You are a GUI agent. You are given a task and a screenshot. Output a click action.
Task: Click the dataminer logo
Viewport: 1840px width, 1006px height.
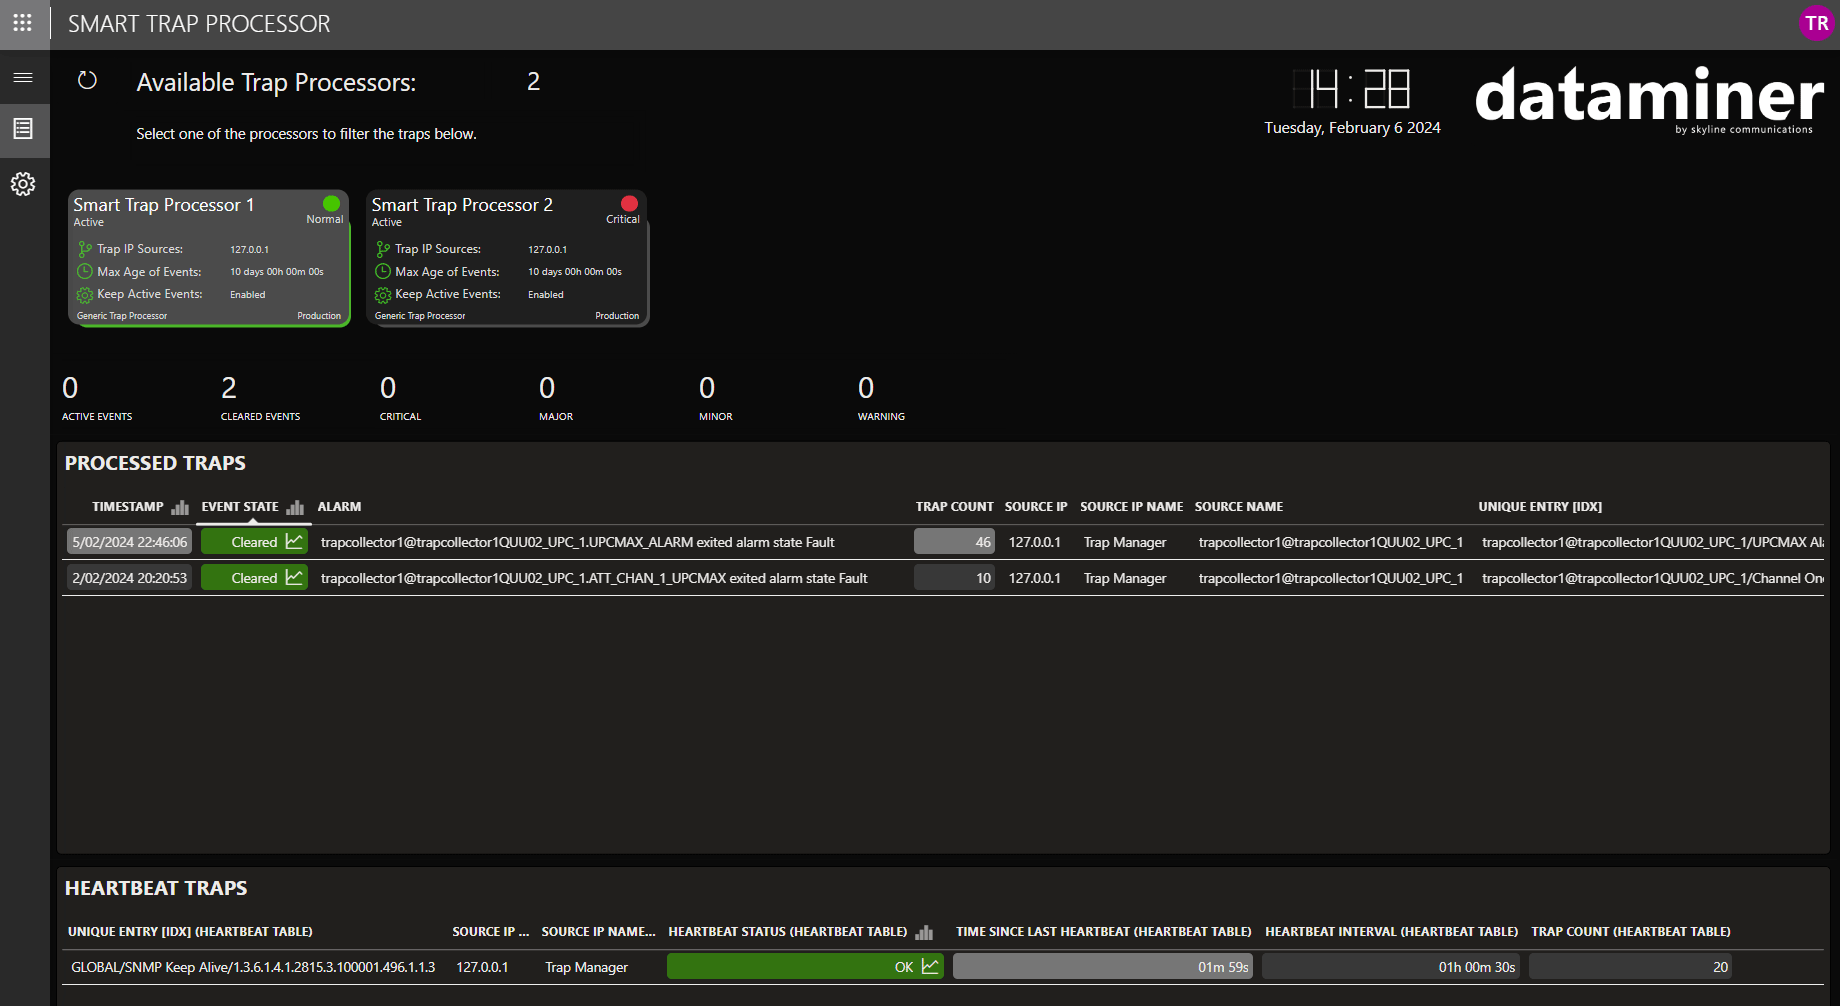pyautogui.click(x=1649, y=98)
